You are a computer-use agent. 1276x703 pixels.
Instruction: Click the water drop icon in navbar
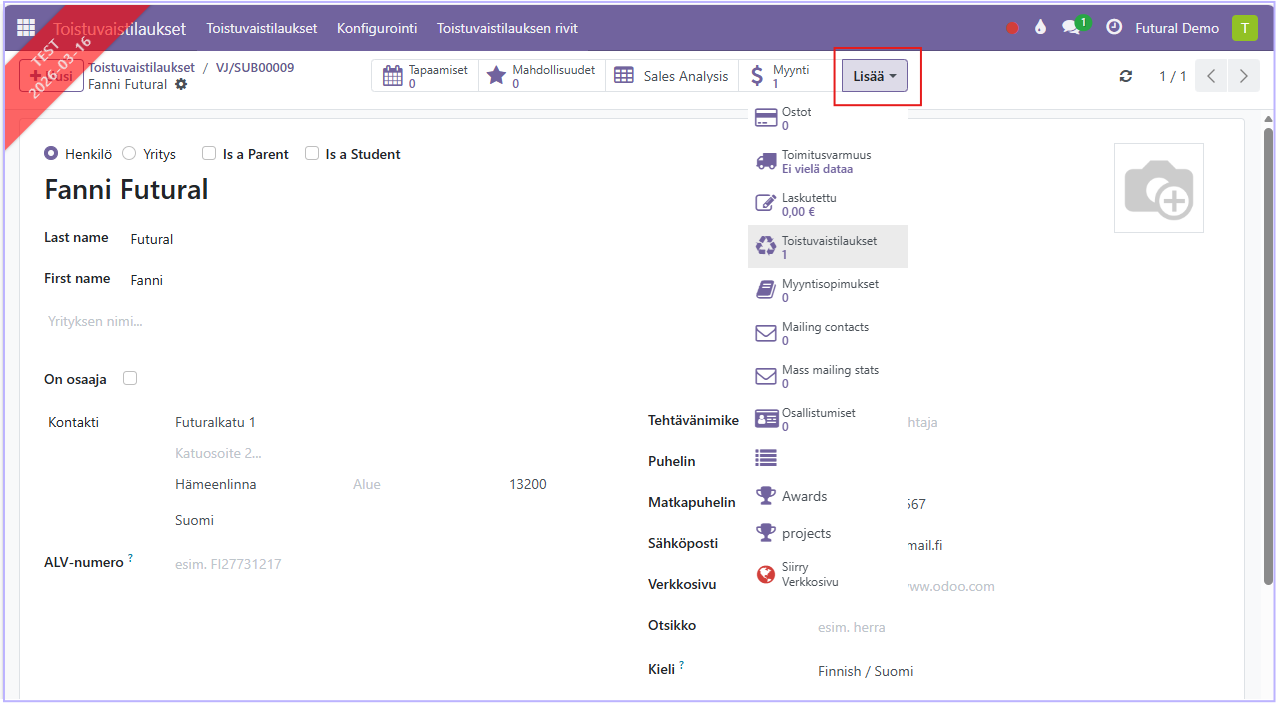[1041, 28]
